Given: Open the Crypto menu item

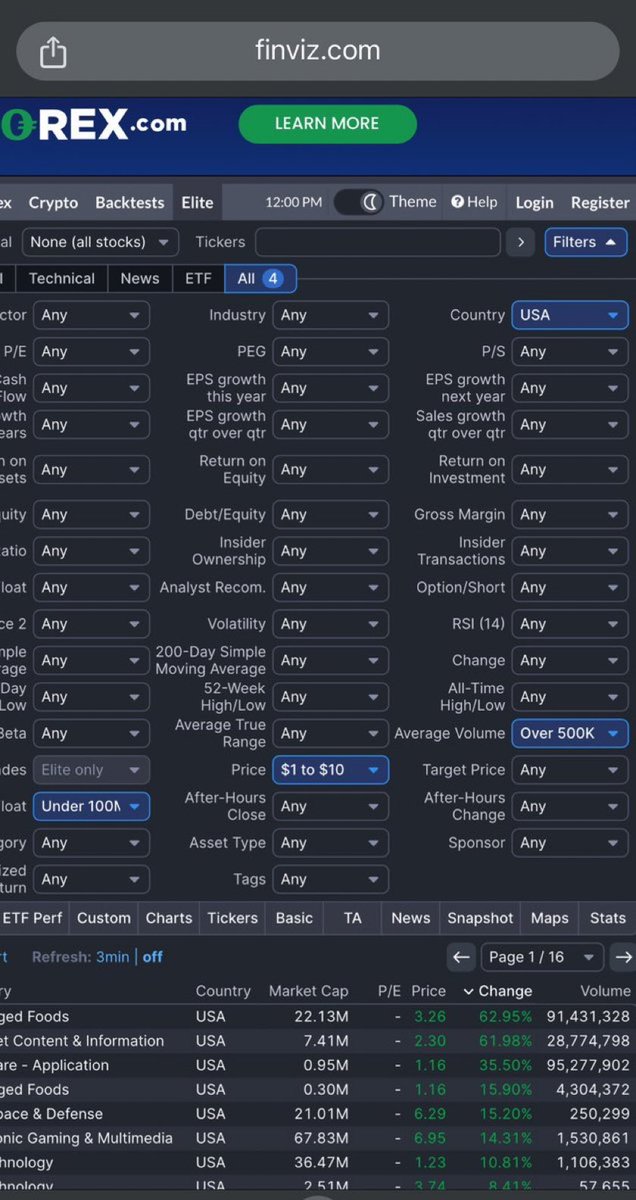Looking at the screenshot, I should 53,202.
